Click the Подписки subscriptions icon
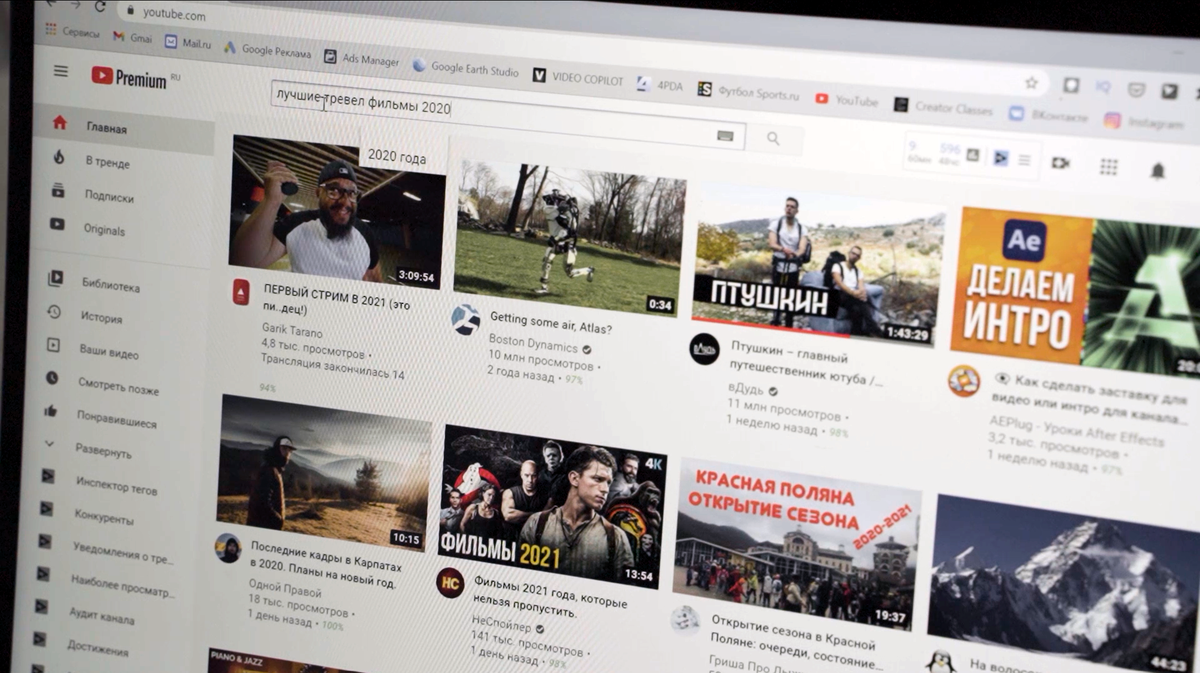1200x673 pixels. click(x=58, y=191)
